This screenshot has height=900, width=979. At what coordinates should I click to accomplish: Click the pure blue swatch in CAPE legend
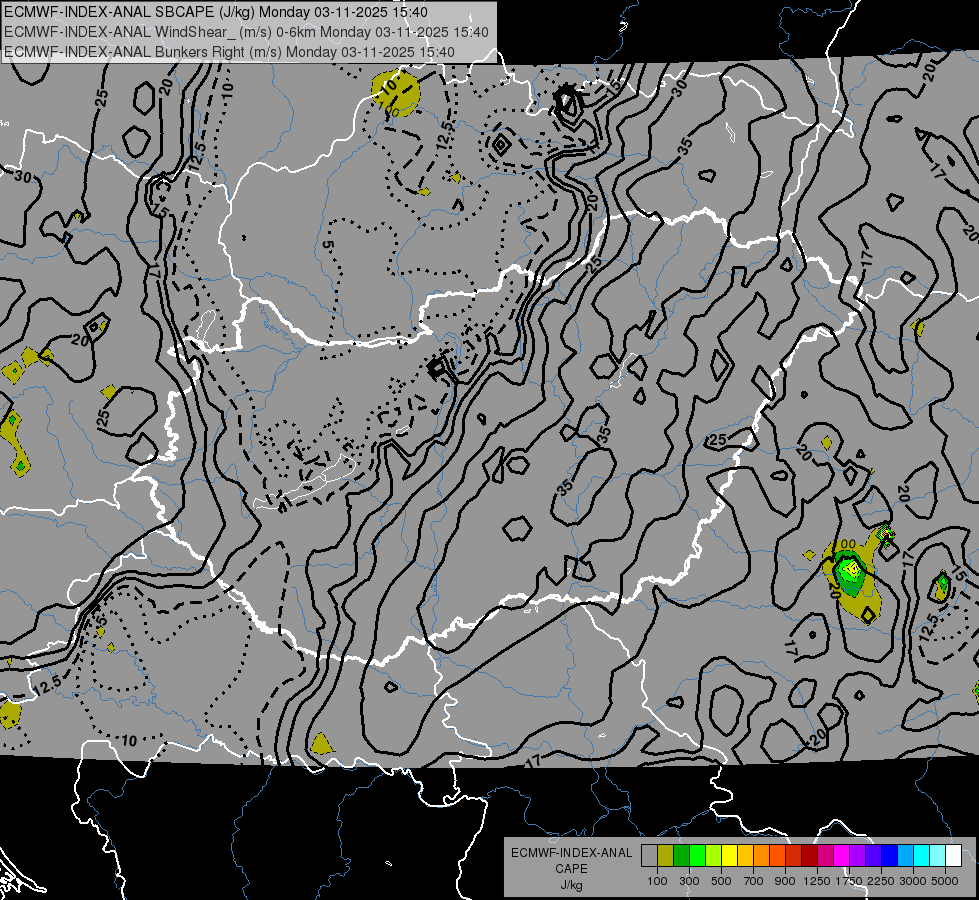click(889, 856)
